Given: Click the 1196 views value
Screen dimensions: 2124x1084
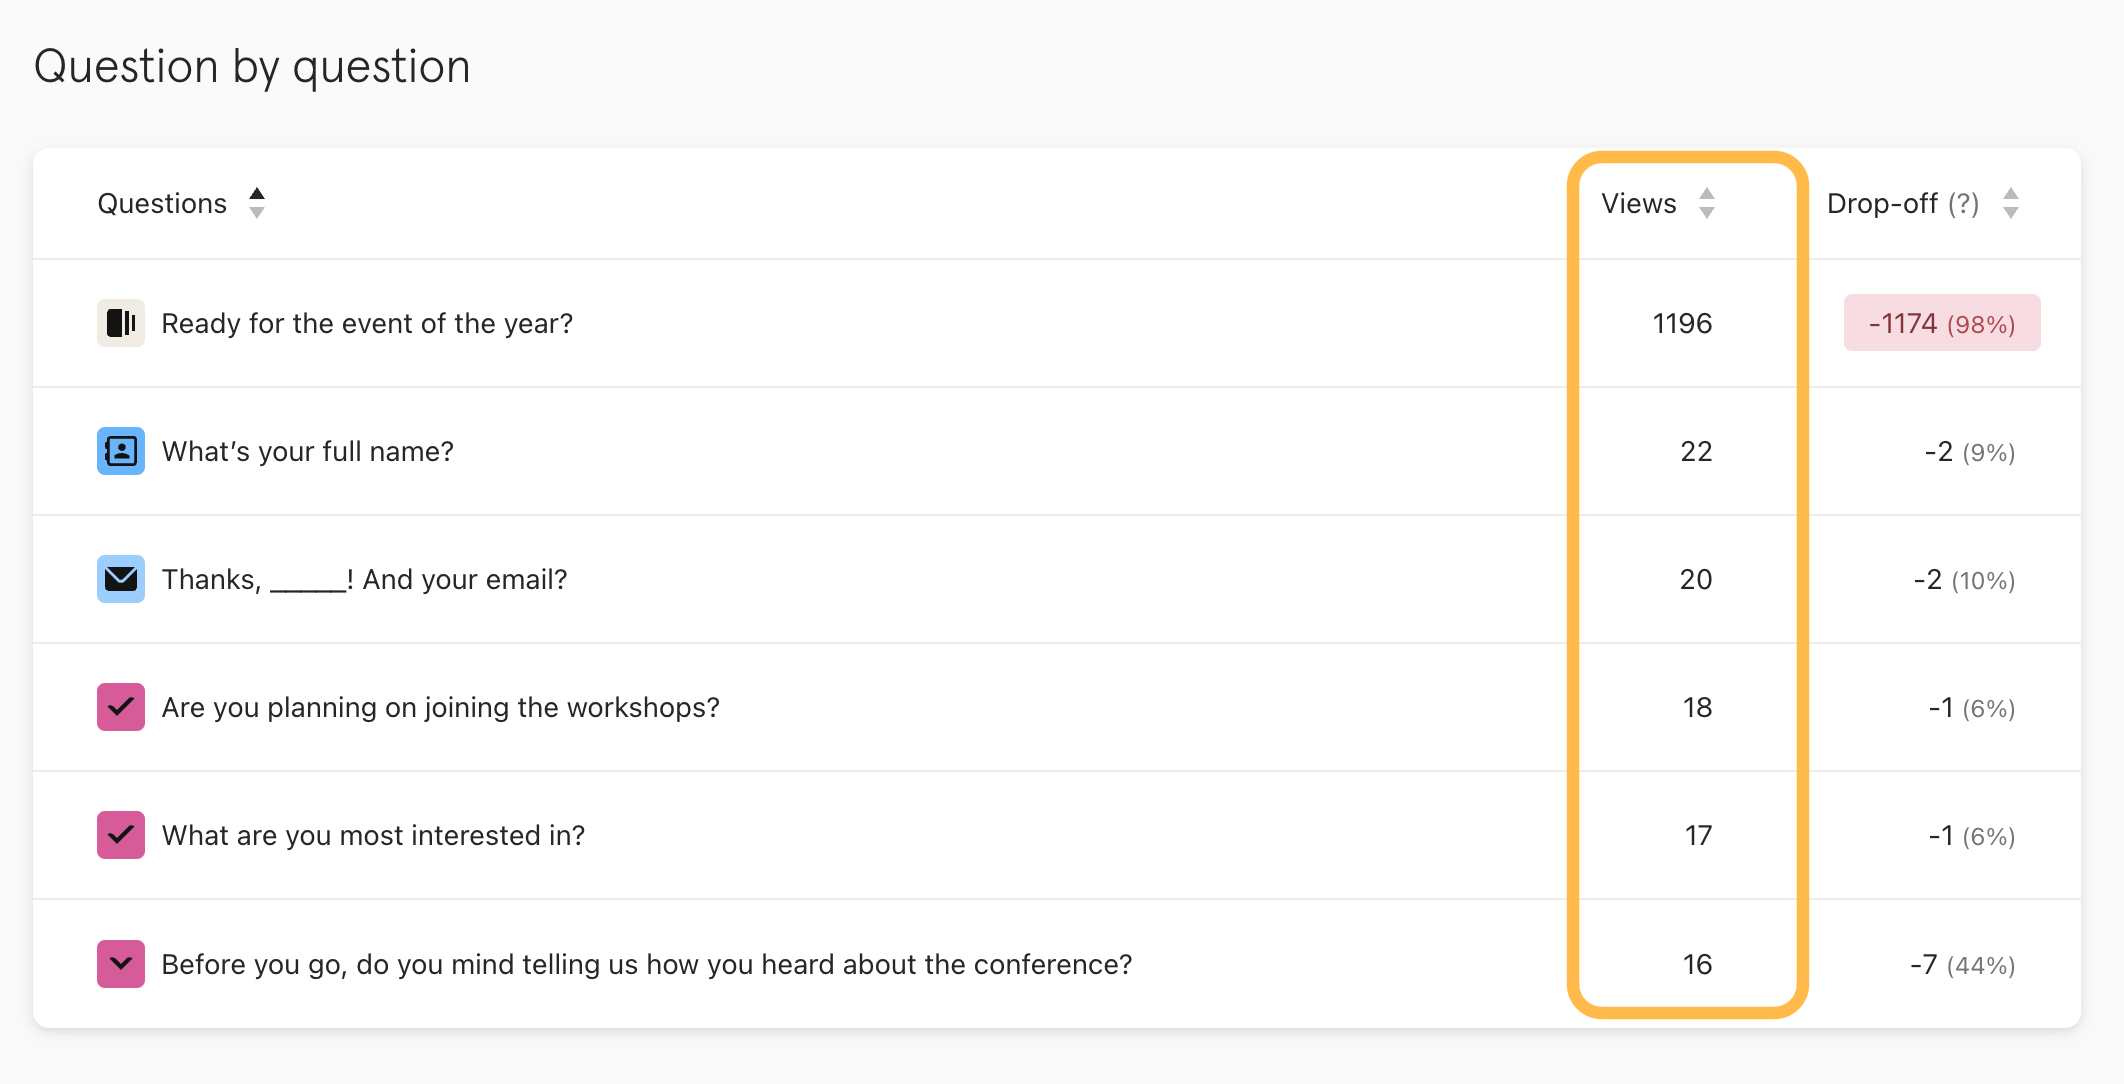Looking at the screenshot, I should (1682, 324).
